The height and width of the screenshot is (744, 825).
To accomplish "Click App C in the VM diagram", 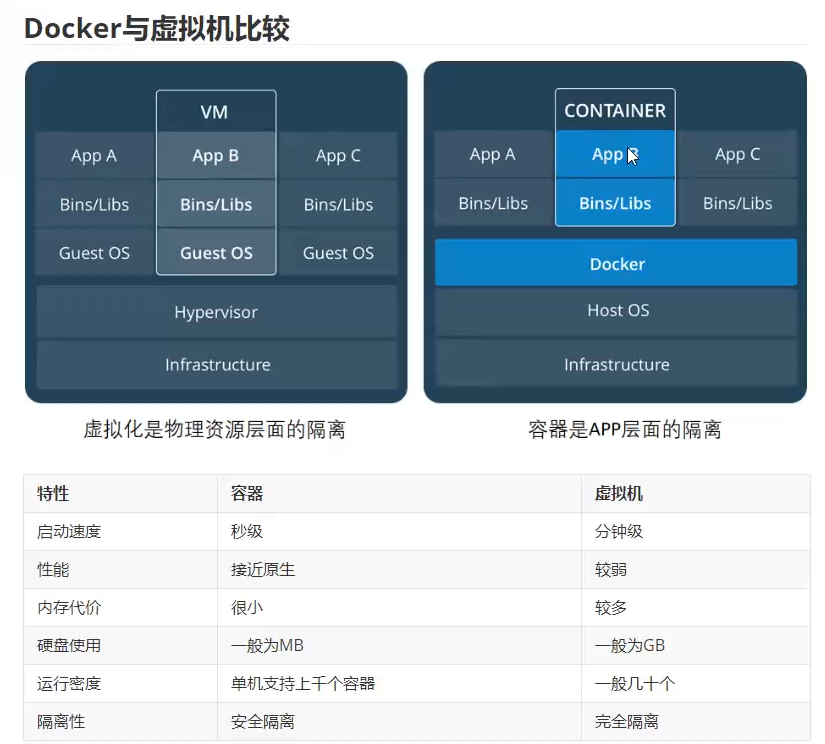I will [x=338, y=156].
